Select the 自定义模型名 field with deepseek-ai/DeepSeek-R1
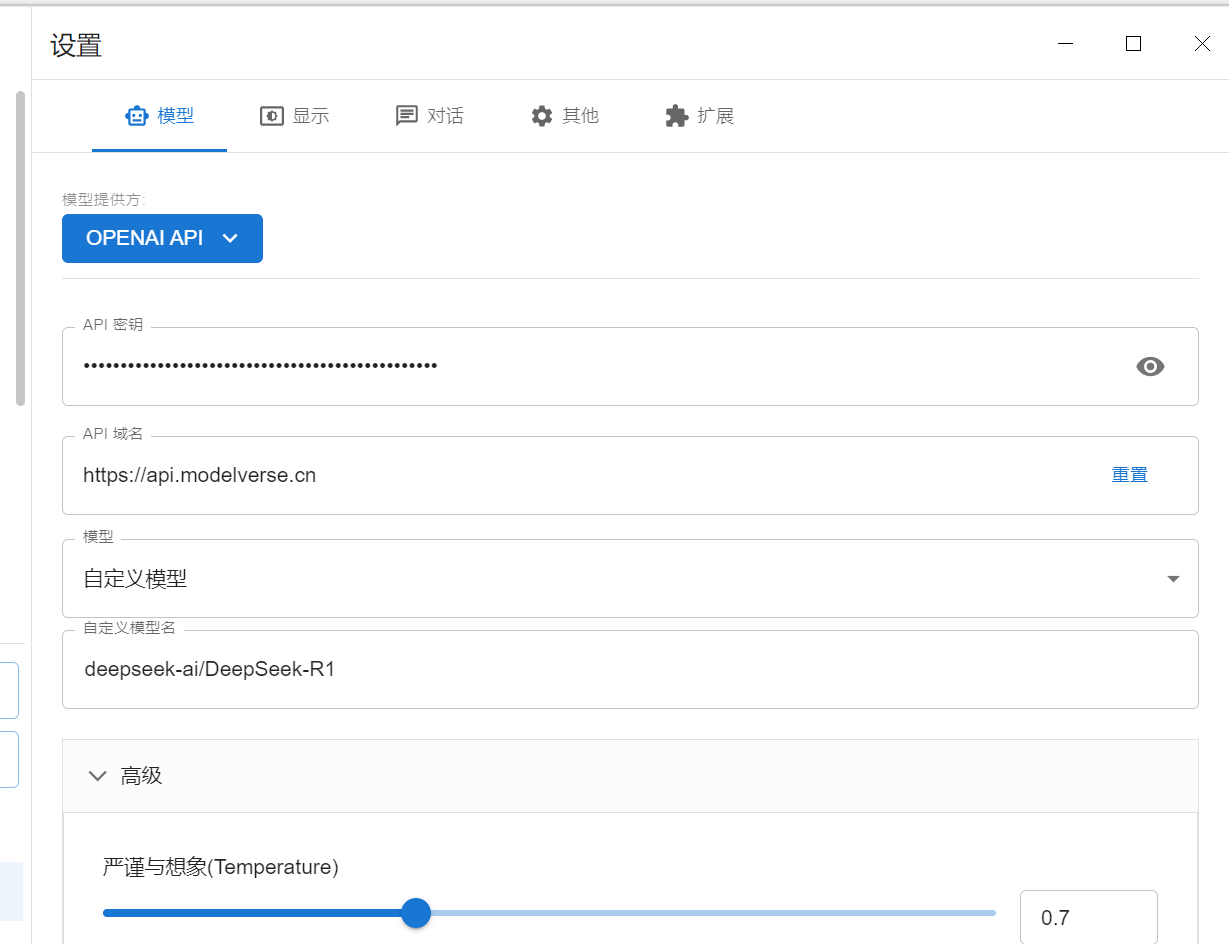Screen dimensions: 1229x944 click(x=500, y=668)
